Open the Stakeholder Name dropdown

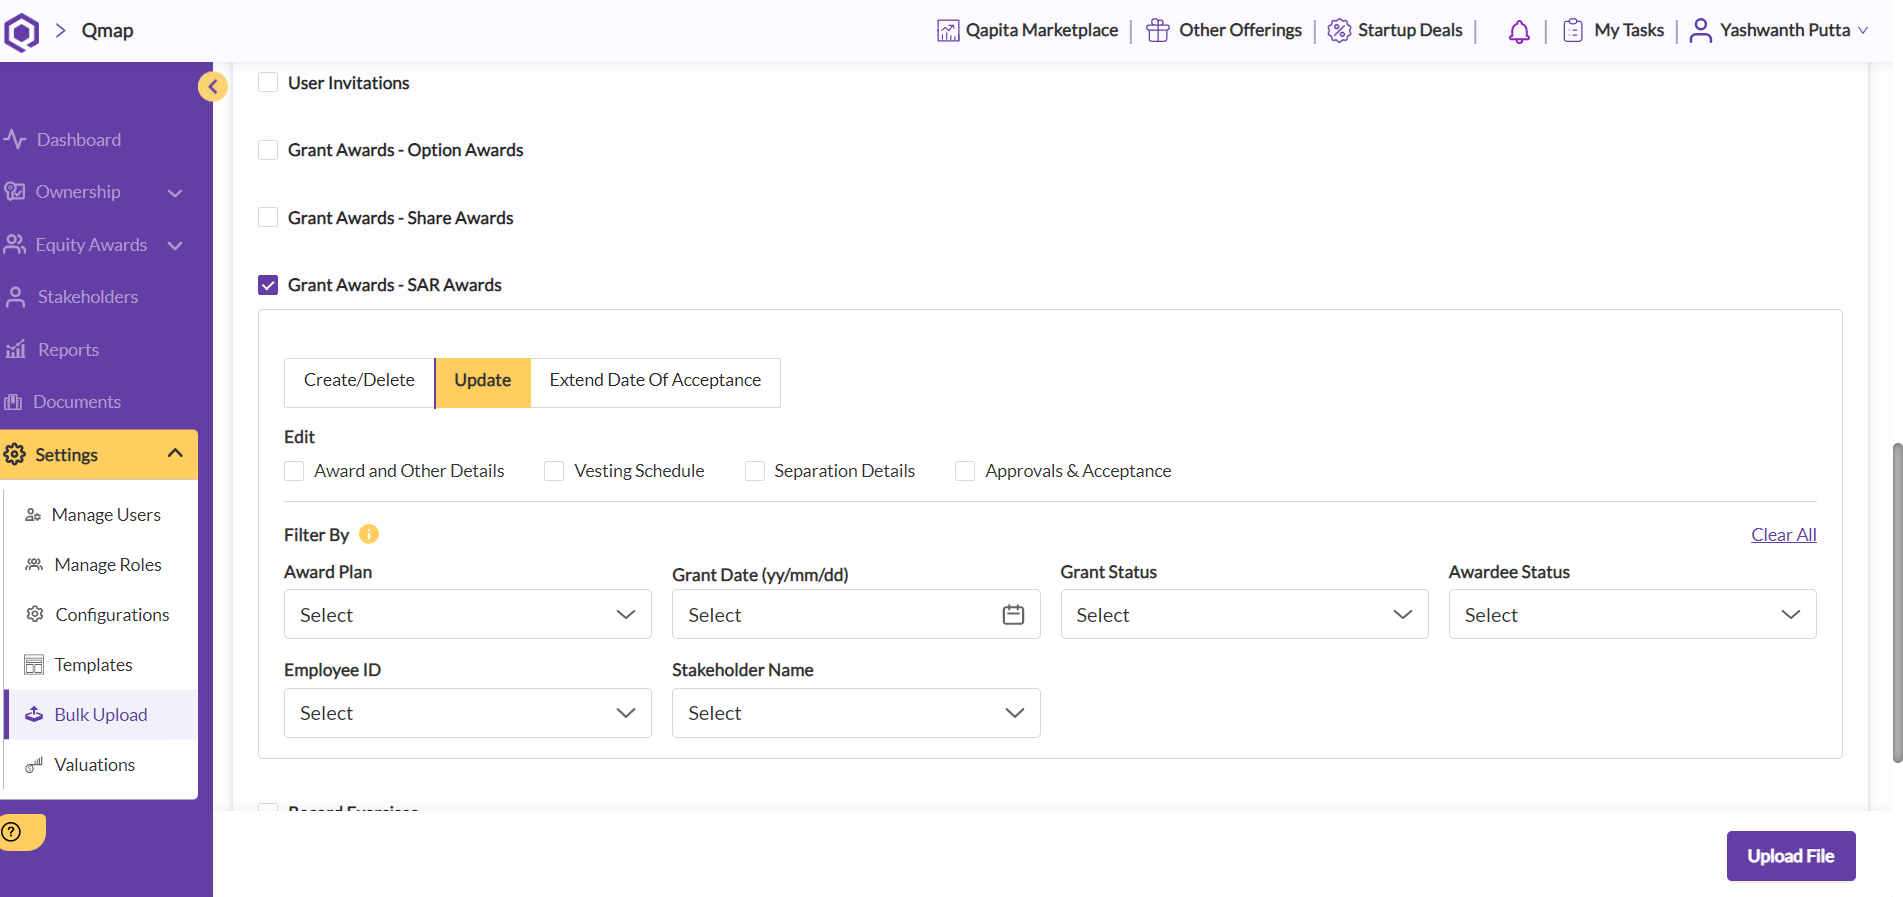click(x=855, y=713)
